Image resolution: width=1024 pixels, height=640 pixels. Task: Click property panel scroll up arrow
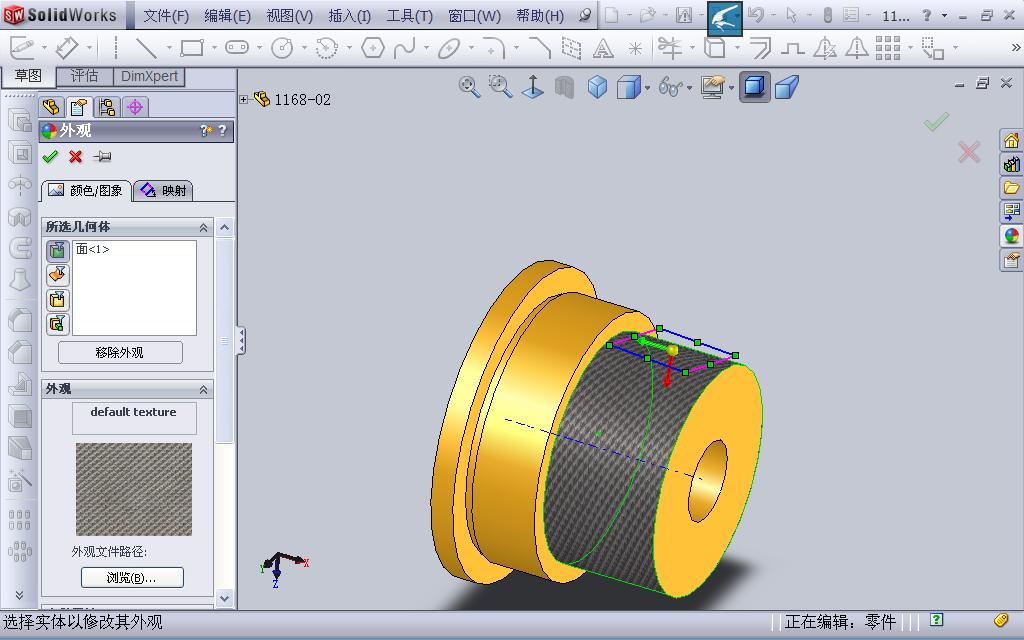coord(225,227)
